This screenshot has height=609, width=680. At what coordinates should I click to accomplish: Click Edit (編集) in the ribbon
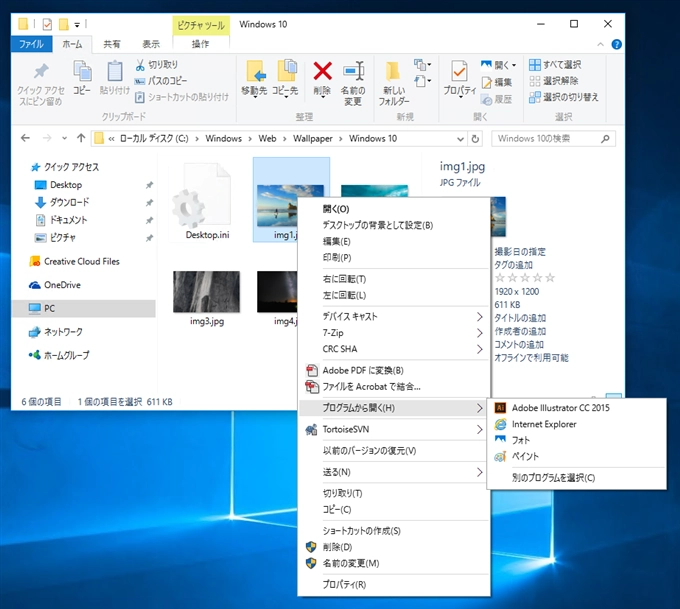(497, 82)
